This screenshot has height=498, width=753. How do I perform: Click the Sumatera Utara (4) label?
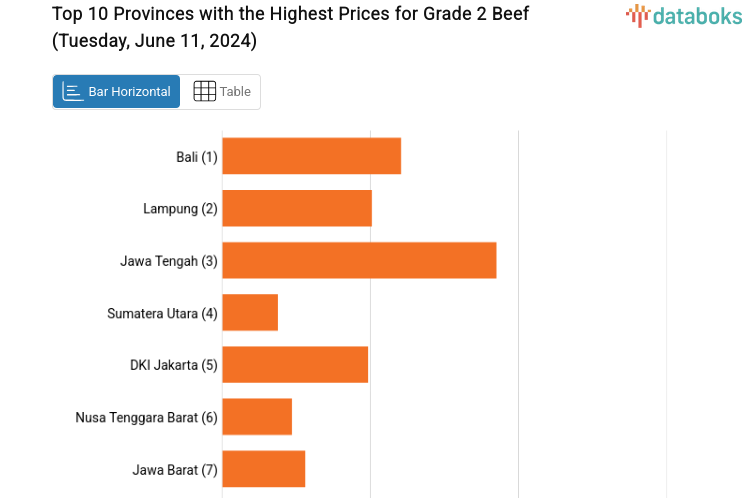(162, 313)
